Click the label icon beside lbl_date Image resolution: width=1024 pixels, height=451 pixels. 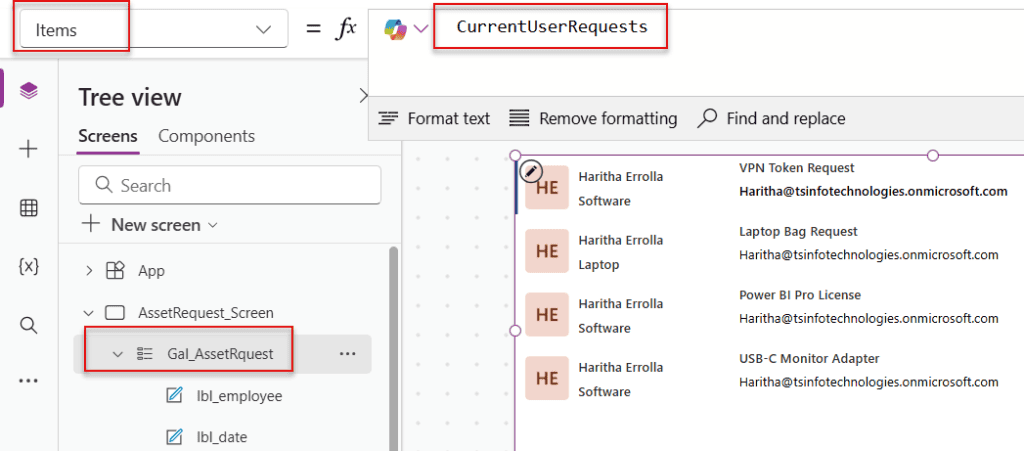(x=174, y=437)
